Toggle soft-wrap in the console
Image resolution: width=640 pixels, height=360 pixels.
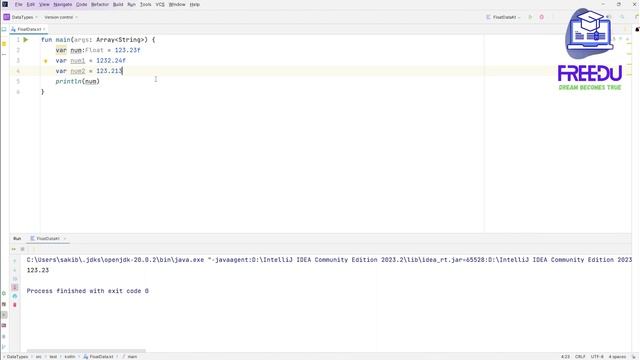point(15,279)
